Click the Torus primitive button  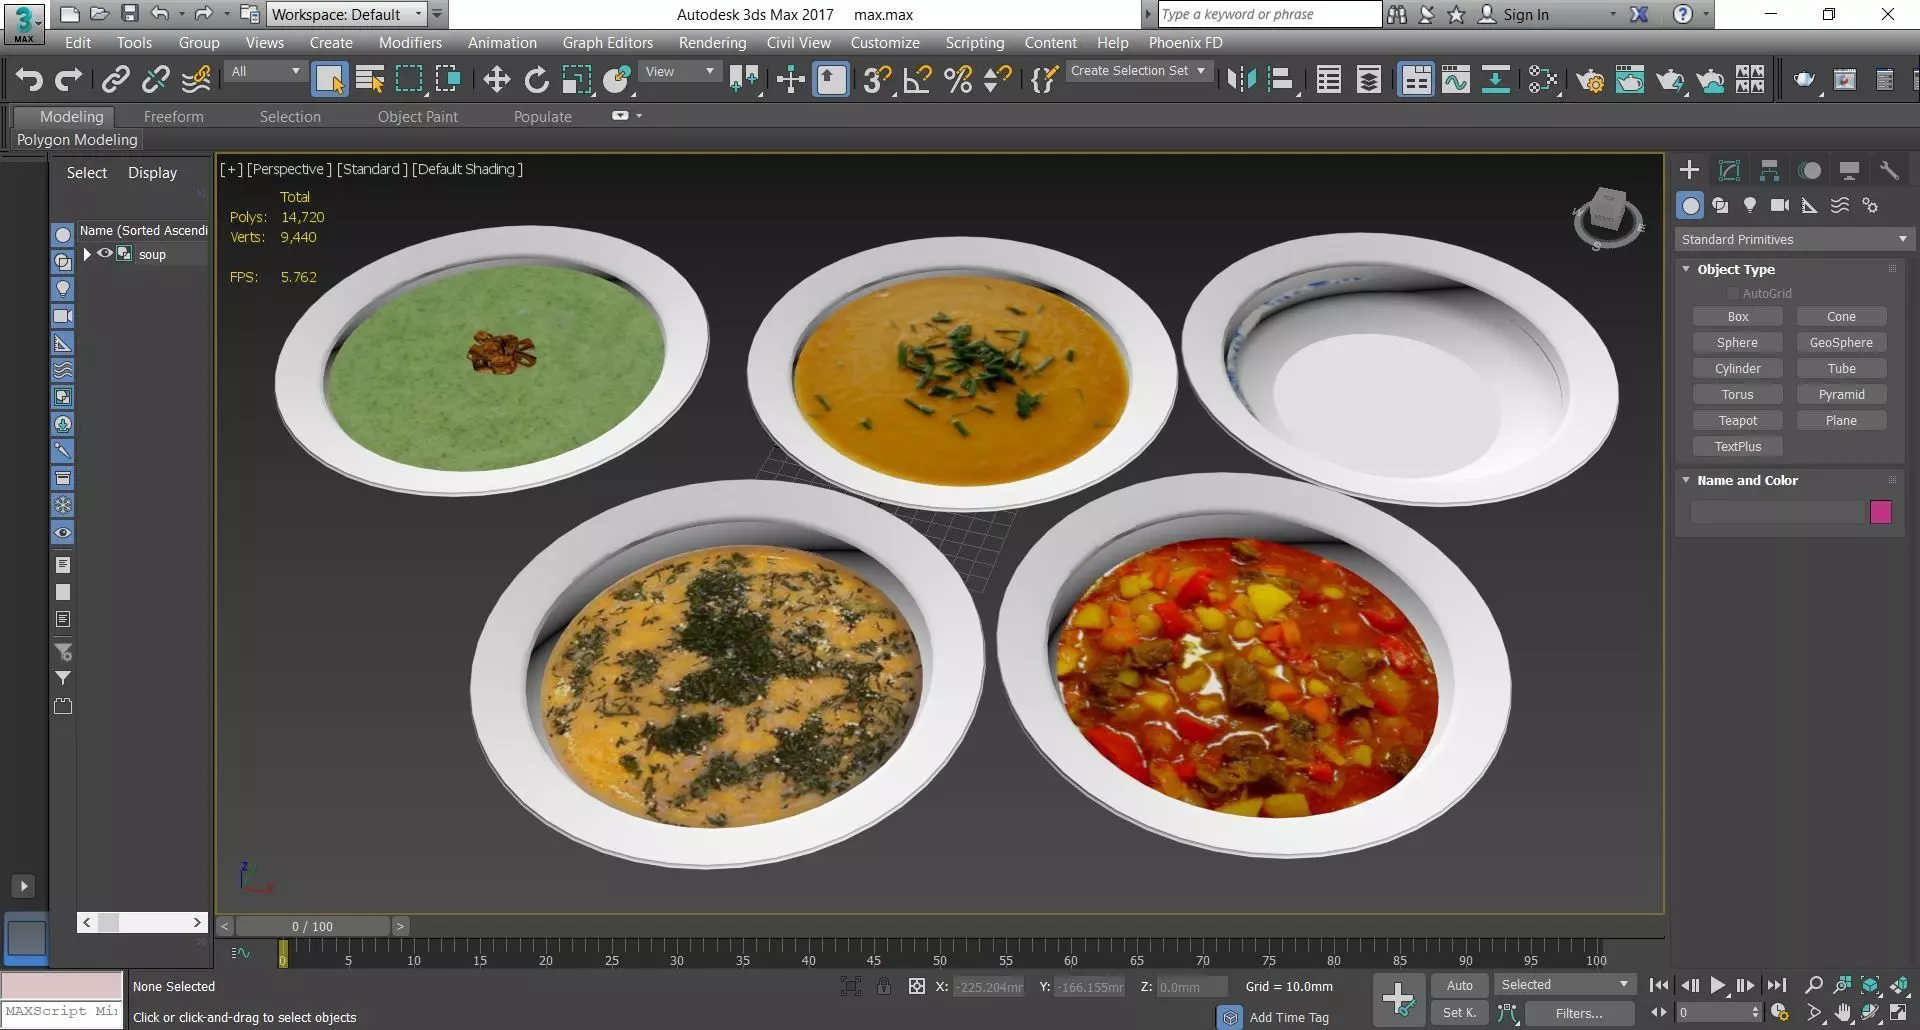click(x=1737, y=395)
